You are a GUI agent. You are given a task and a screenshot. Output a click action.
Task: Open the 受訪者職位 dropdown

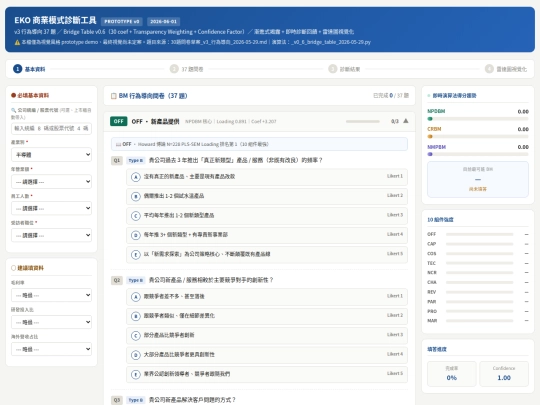[x=51, y=235]
